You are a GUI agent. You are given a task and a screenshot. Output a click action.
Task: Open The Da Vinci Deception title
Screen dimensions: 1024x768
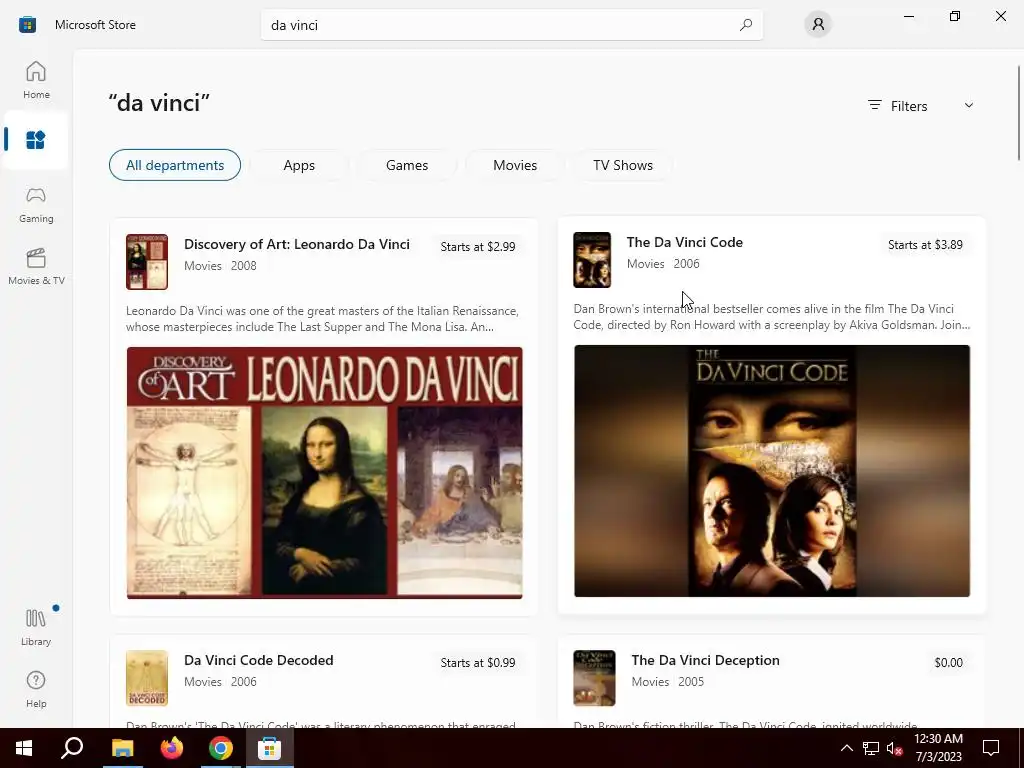(705, 660)
